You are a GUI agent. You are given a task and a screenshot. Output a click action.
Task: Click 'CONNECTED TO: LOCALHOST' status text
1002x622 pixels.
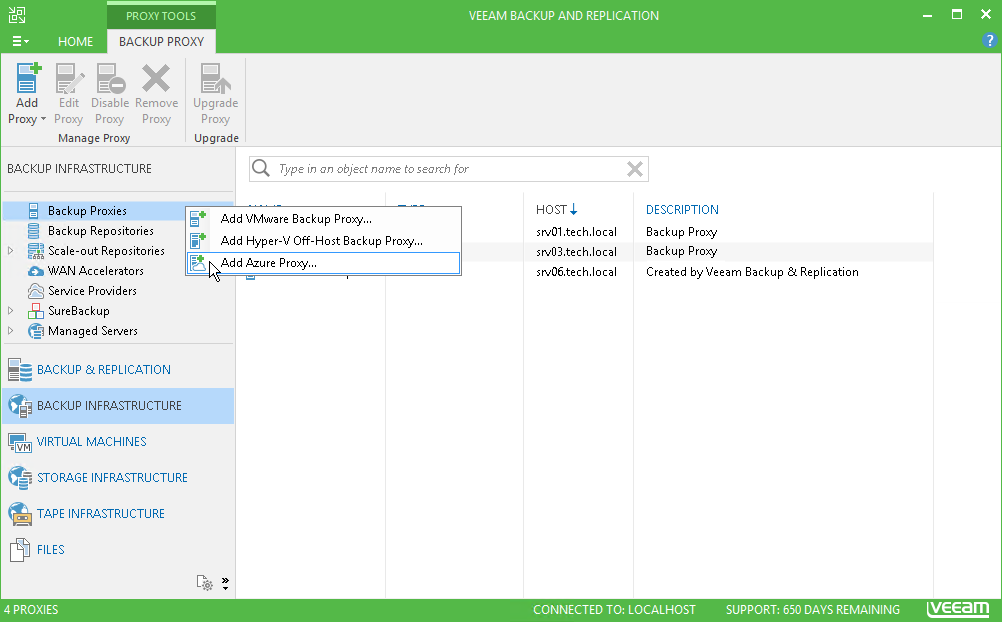[x=614, y=610]
